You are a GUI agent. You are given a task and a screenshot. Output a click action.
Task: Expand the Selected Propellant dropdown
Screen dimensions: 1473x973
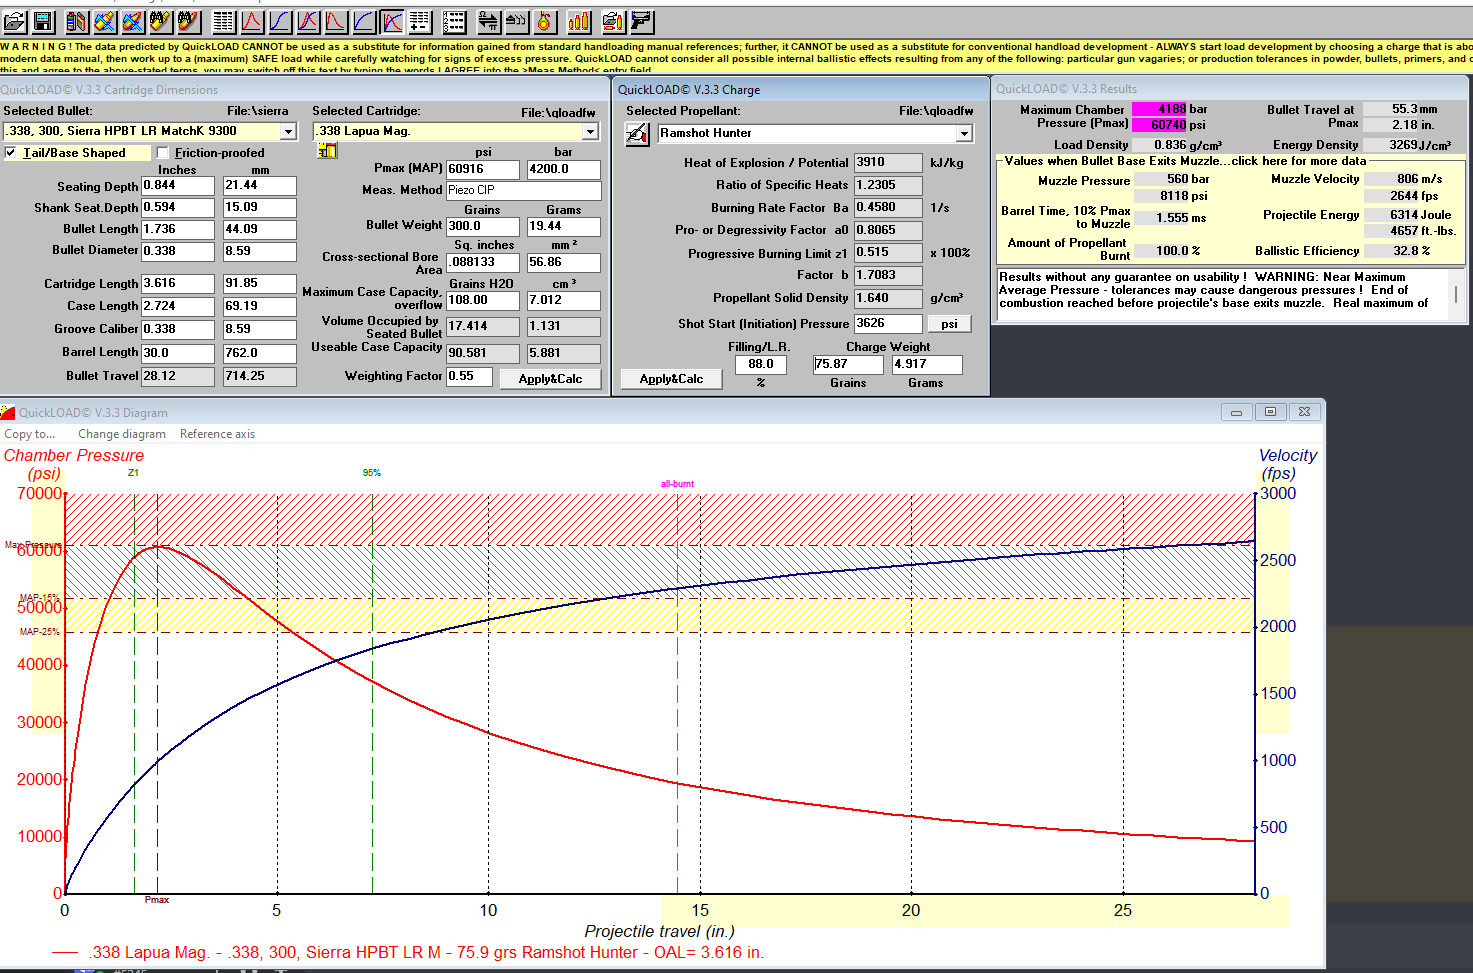point(964,133)
